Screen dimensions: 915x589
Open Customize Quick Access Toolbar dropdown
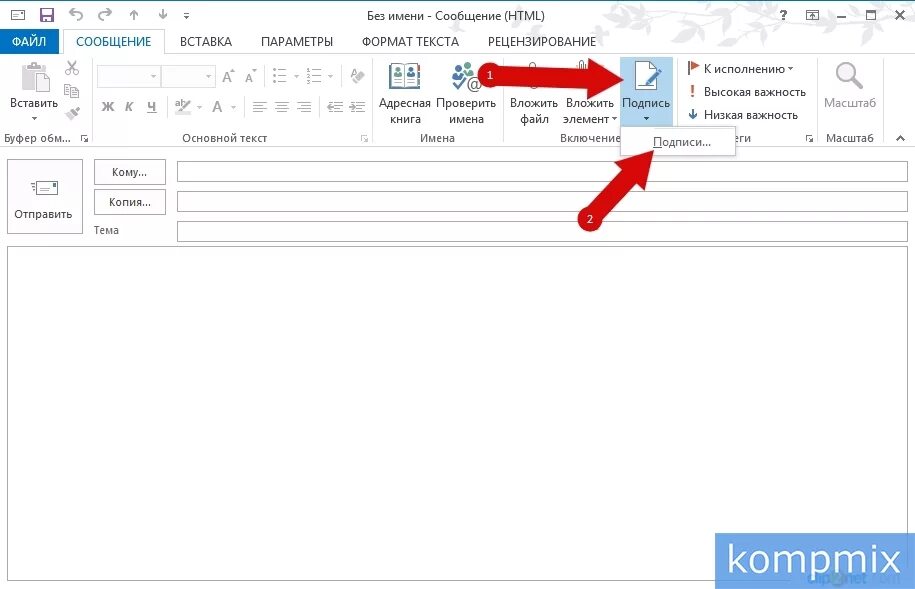[186, 16]
